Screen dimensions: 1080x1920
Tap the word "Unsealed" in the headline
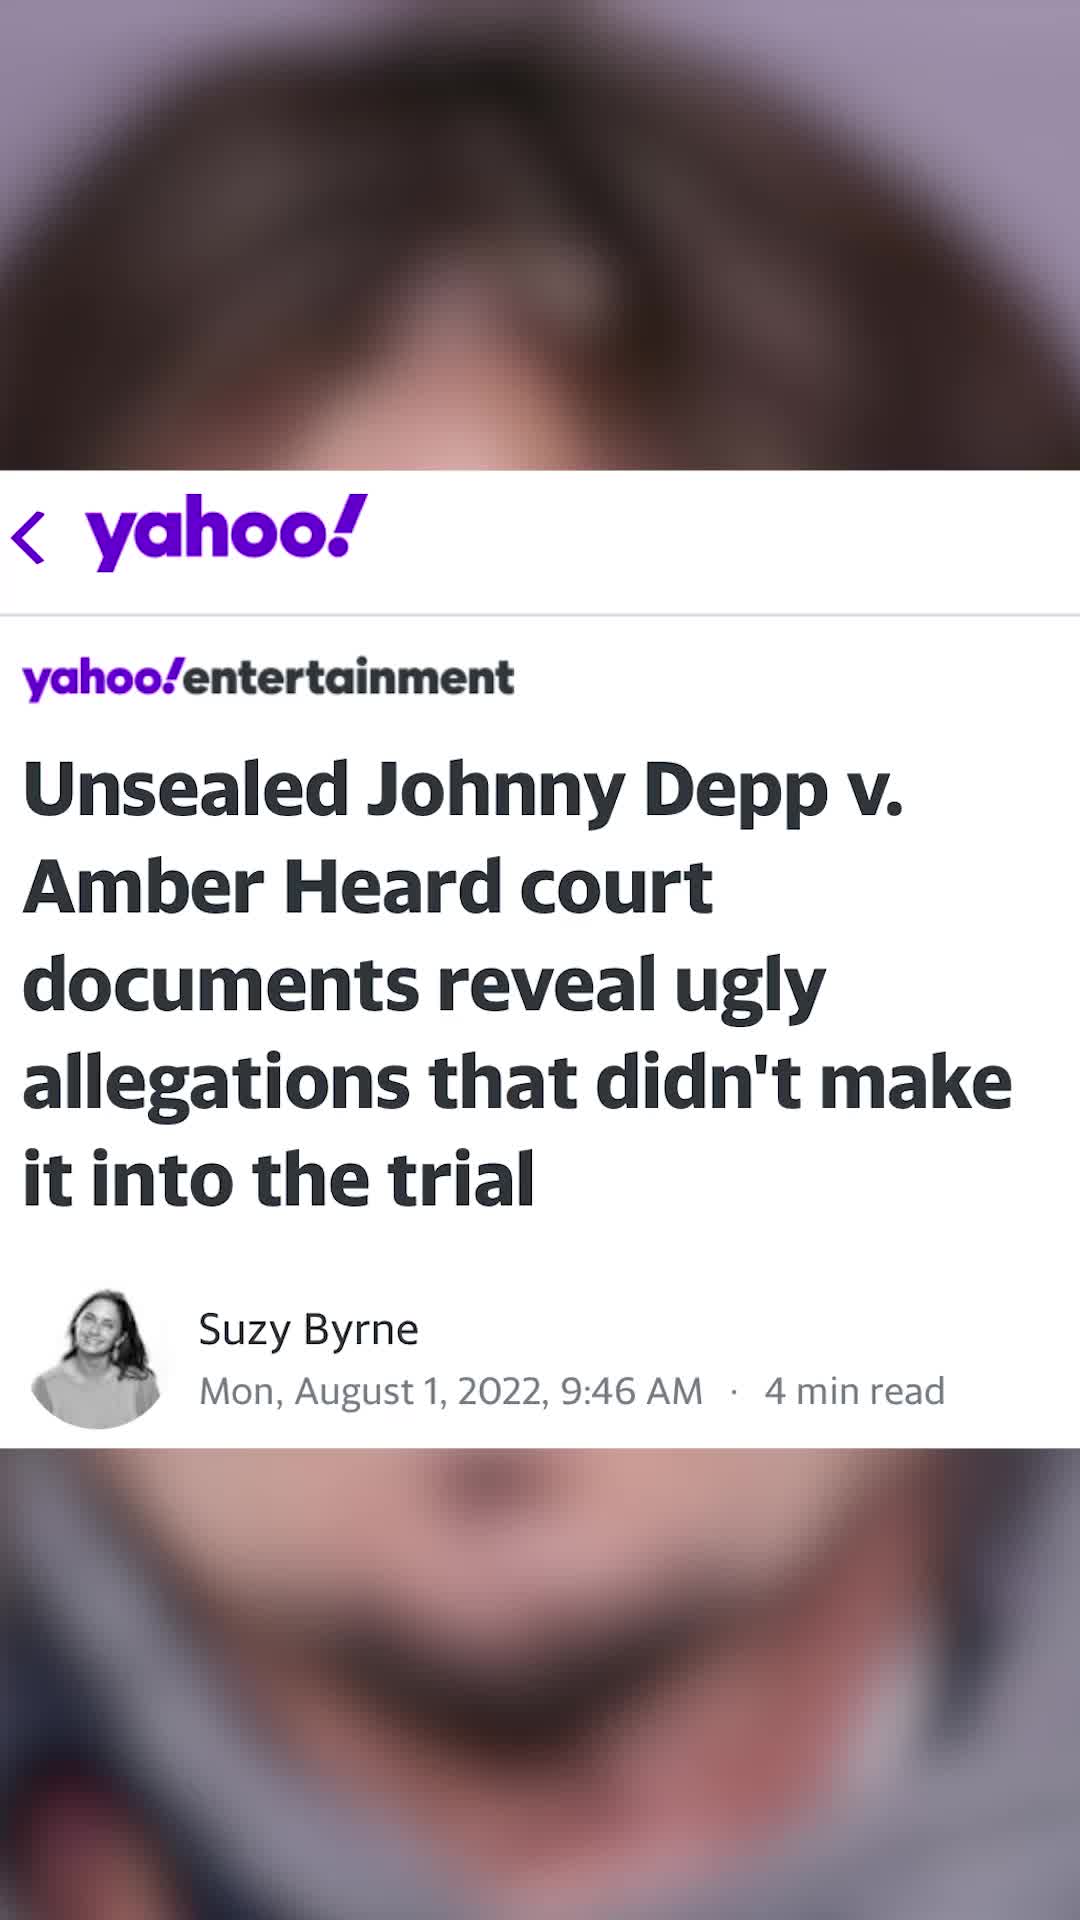[x=185, y=790]
